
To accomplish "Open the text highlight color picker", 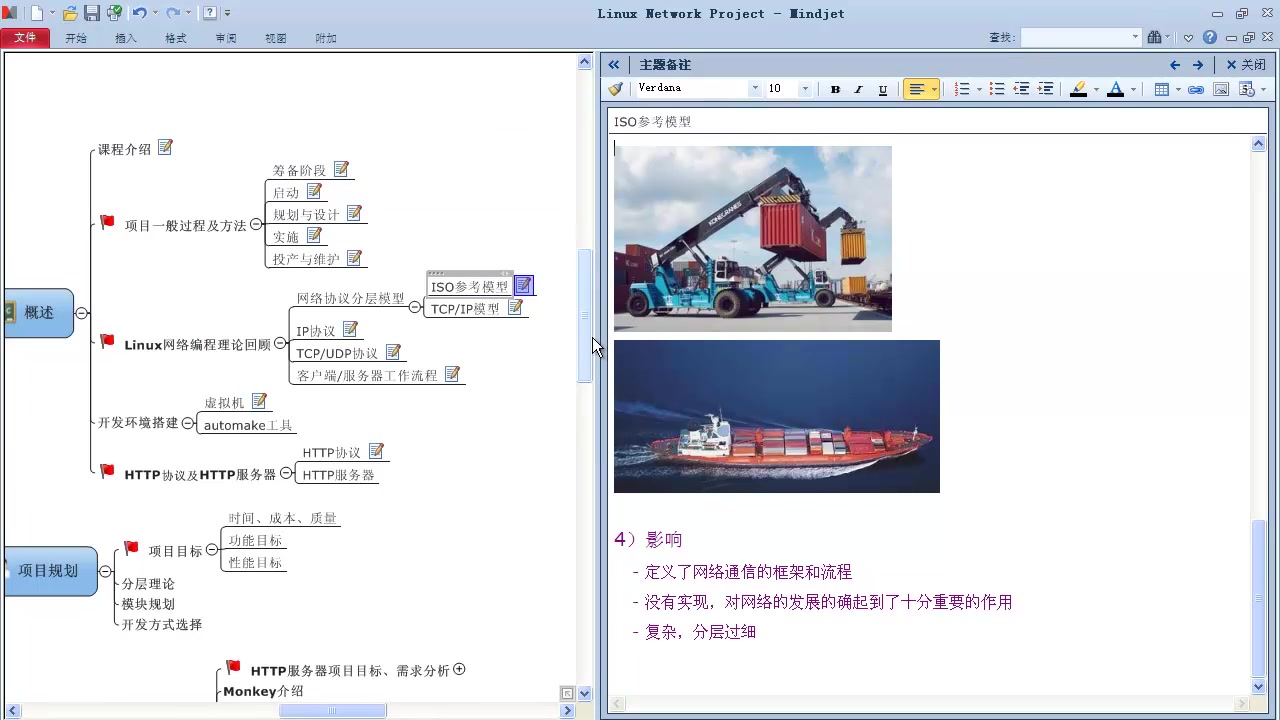I will [x=1096, y=89].
